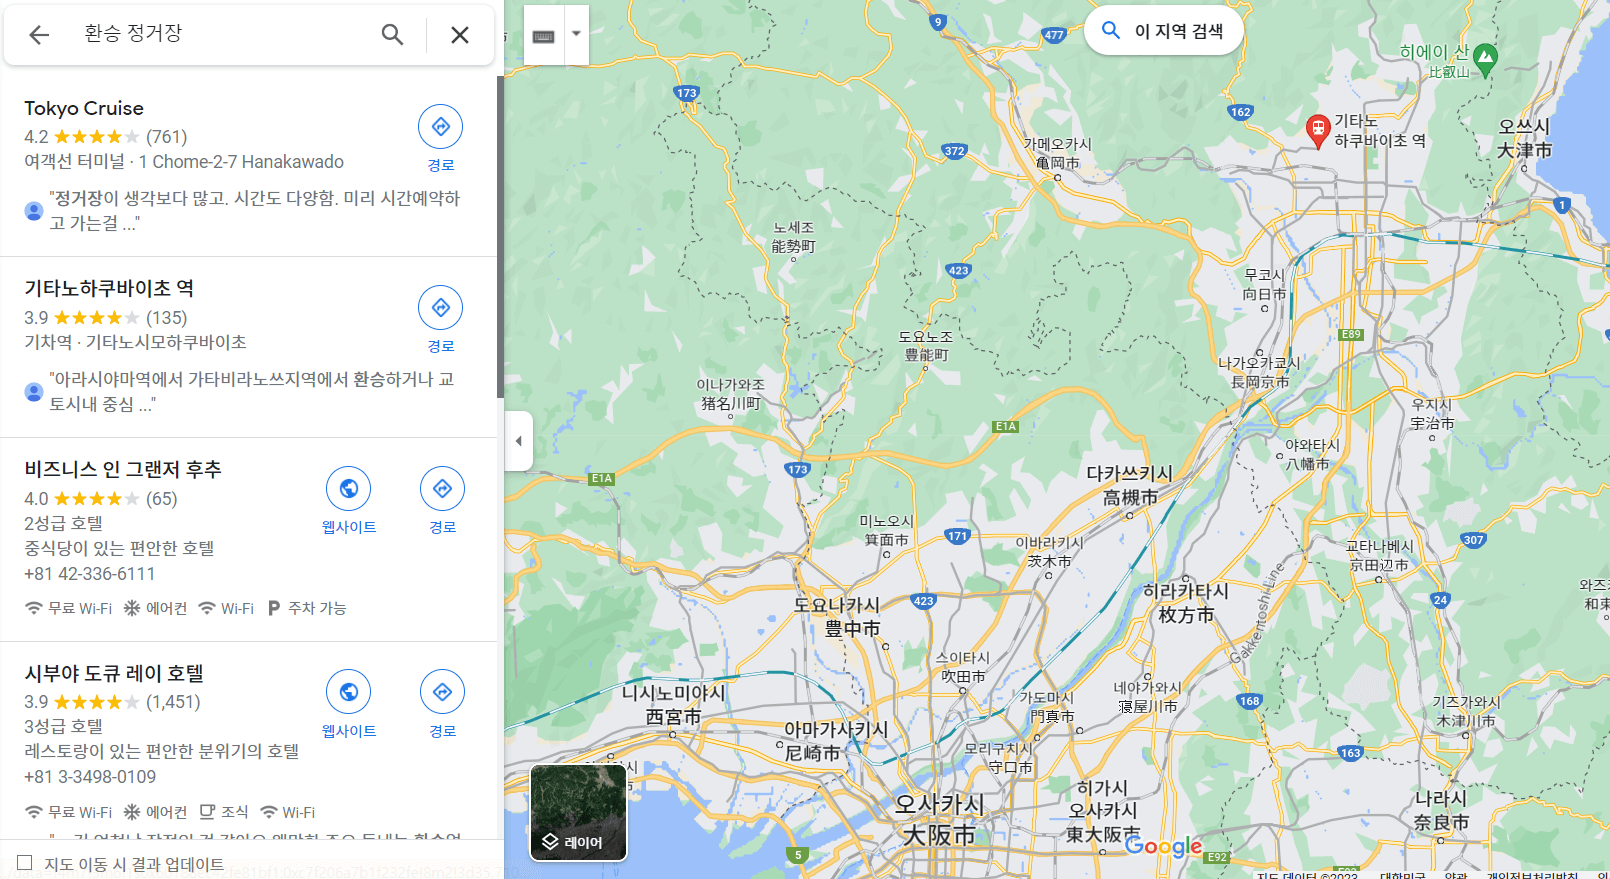Click the results list scrollbar
Image resolution: width=1610 pixels, height=879 pixels.
tap(500, 236)
